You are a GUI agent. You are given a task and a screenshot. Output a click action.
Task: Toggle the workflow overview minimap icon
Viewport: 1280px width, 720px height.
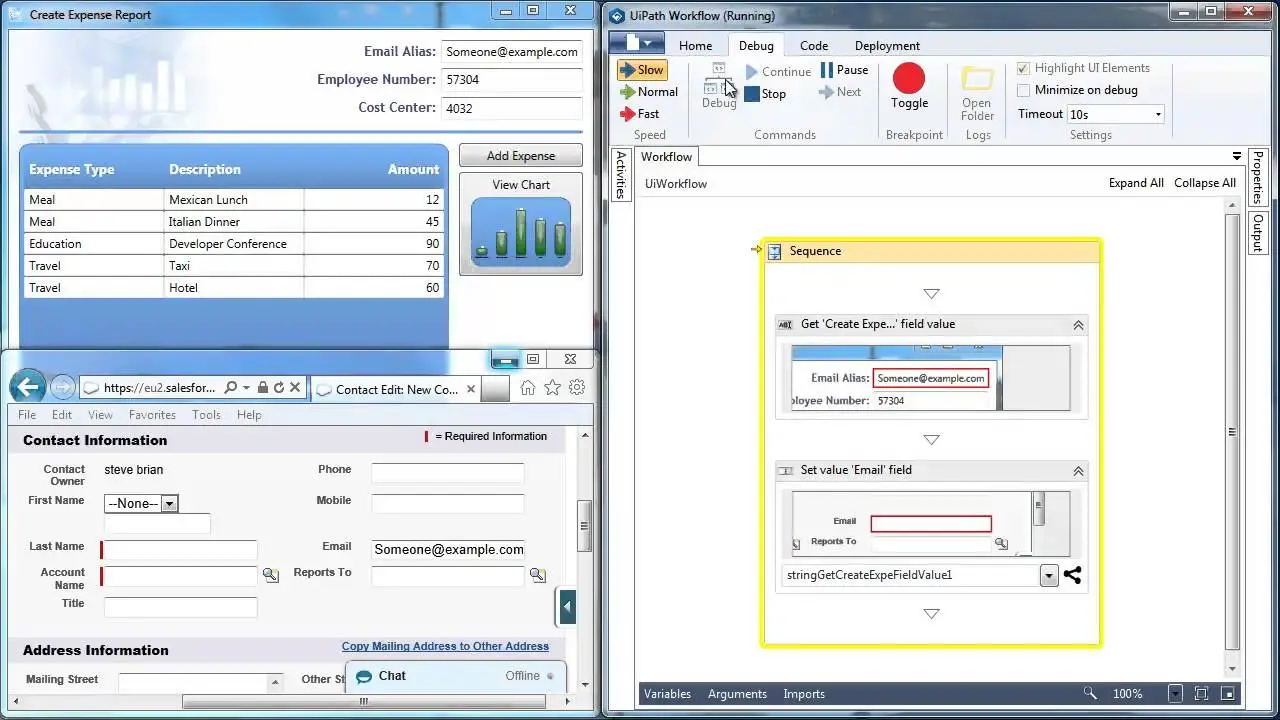[1229, 693]
